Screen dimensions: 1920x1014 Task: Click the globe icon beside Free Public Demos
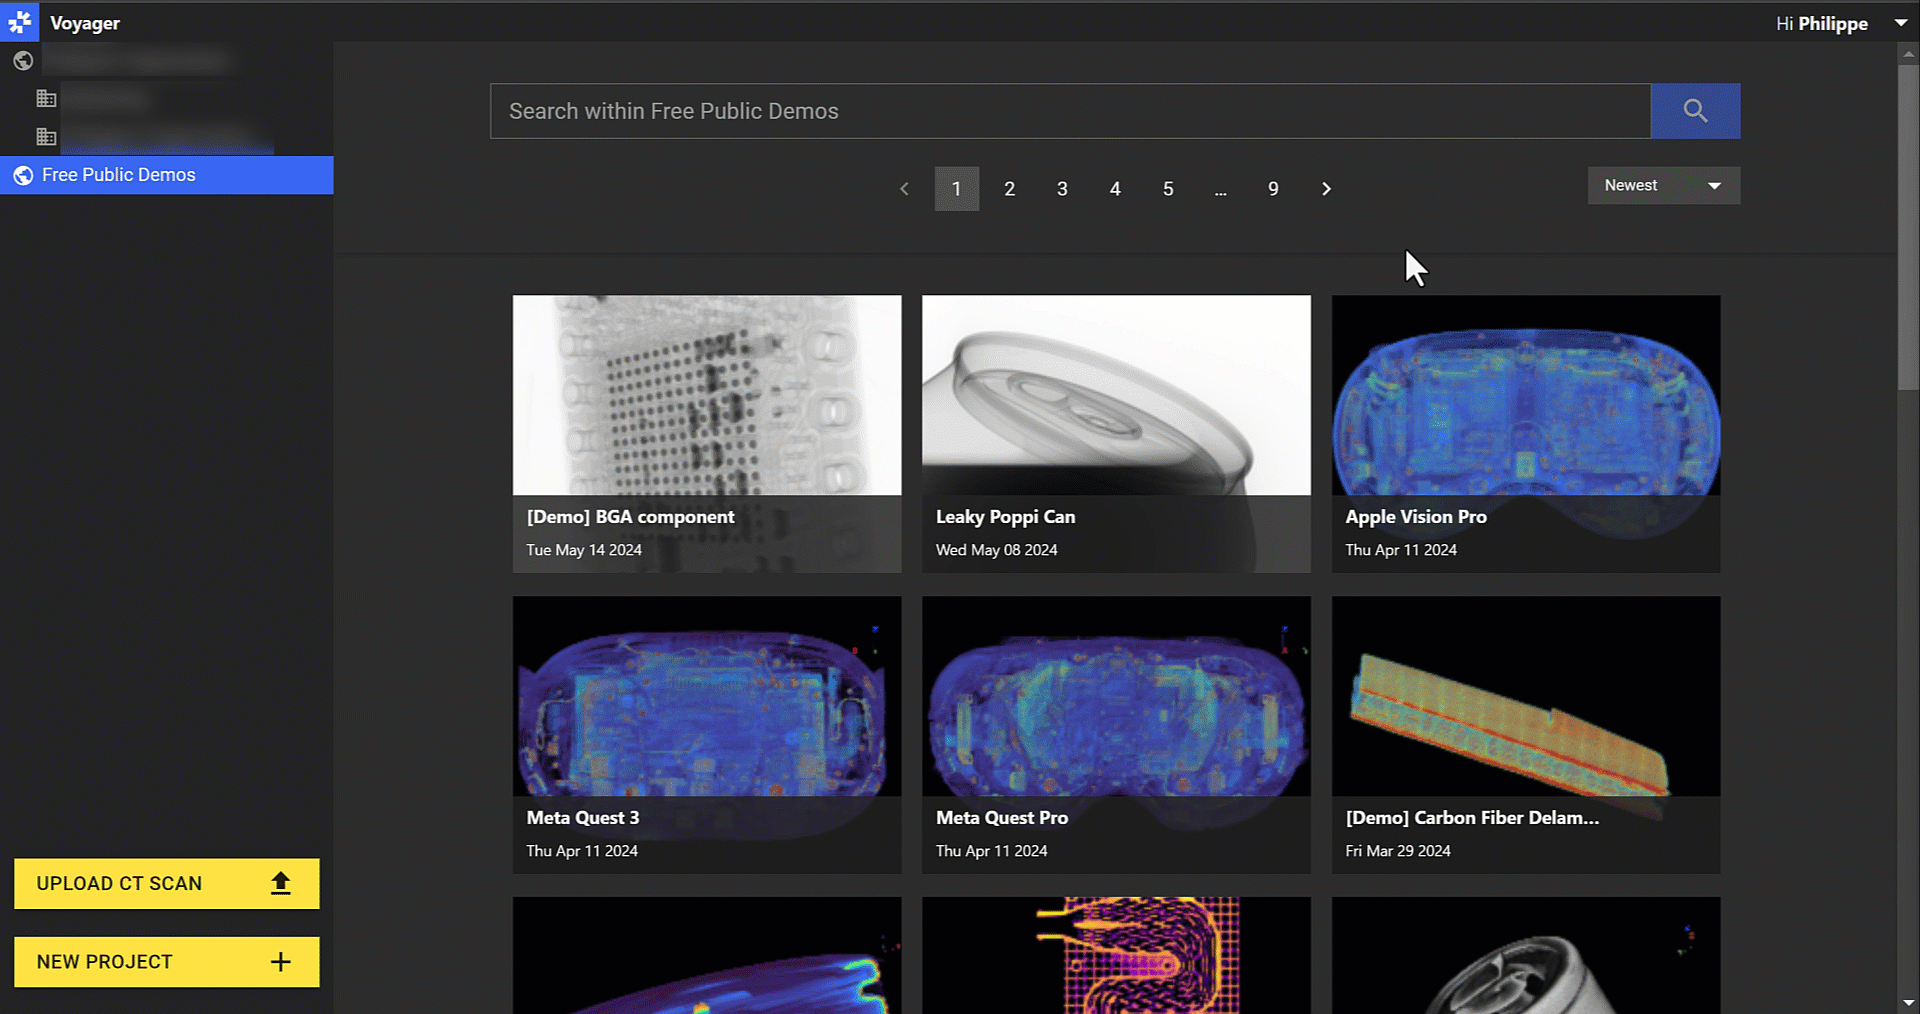click(x=23, y=175)
